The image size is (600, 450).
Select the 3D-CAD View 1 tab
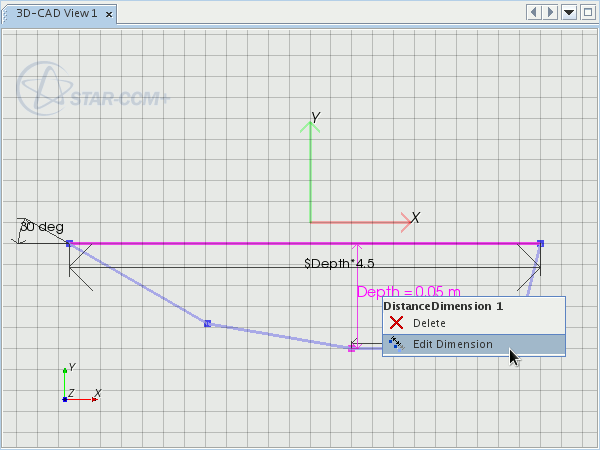57,14
